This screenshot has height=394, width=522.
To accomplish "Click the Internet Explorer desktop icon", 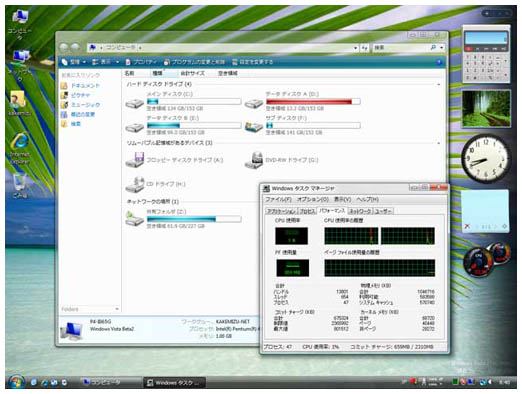I will tap(20, 148).
